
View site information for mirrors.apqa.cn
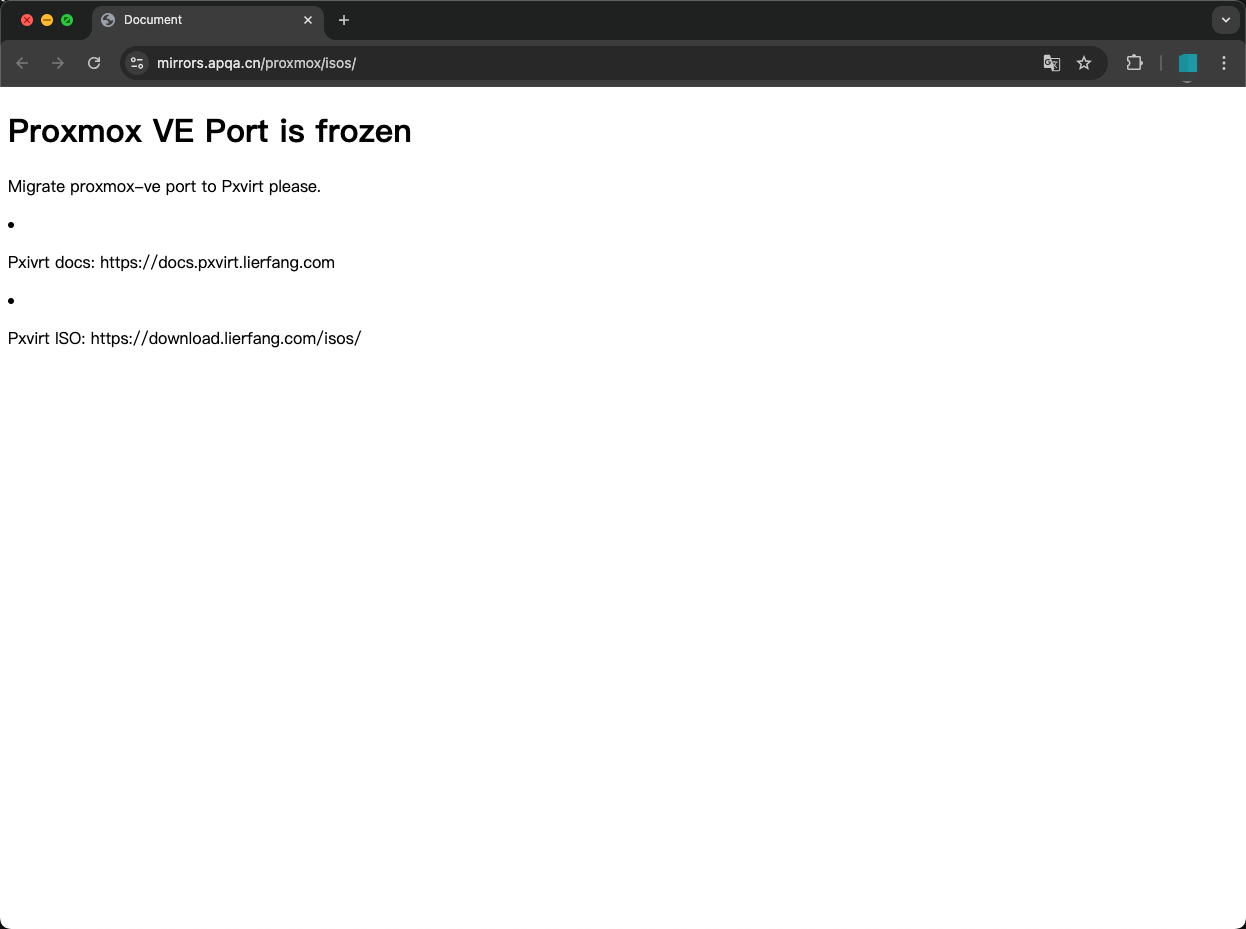click(138, 63)
